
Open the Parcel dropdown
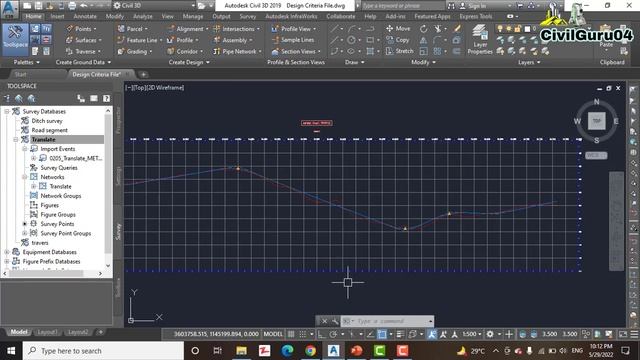coord(133,29)
